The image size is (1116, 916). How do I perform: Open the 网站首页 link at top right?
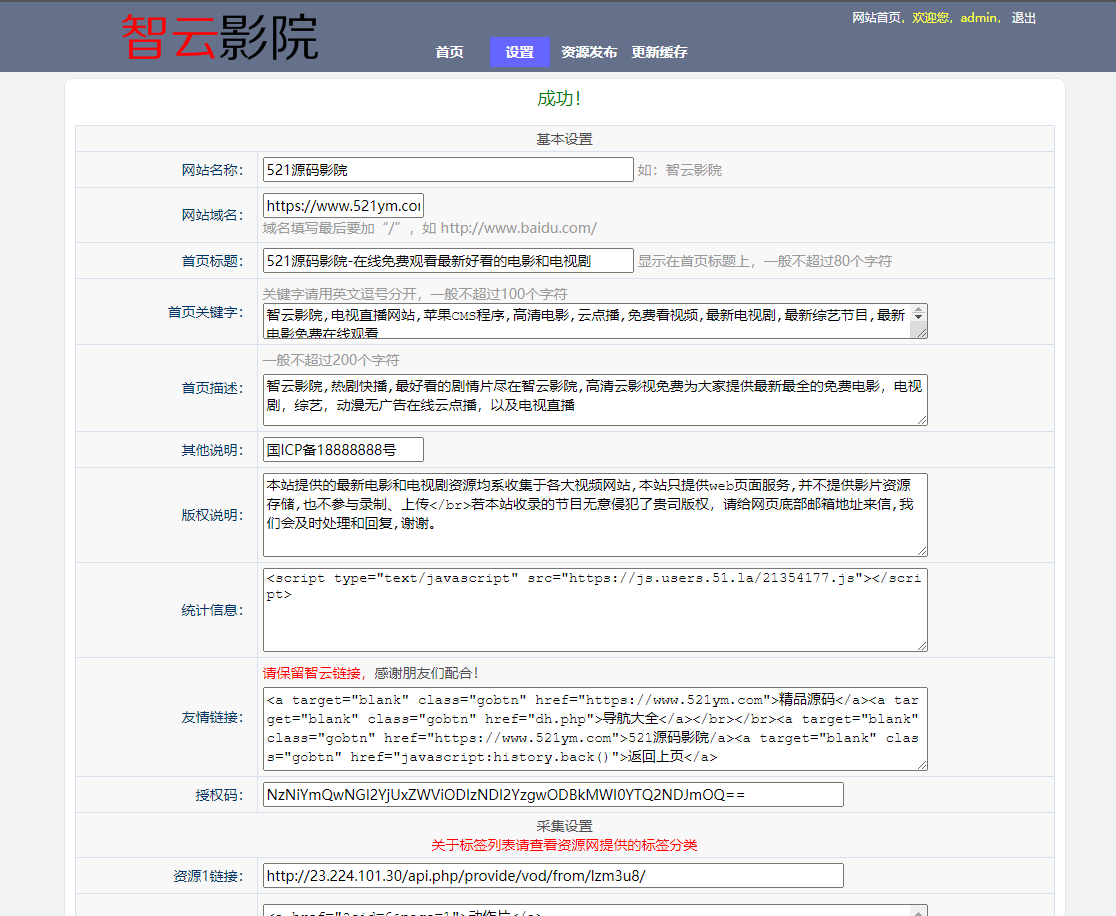pyautogui.click(x=876, y=18)
